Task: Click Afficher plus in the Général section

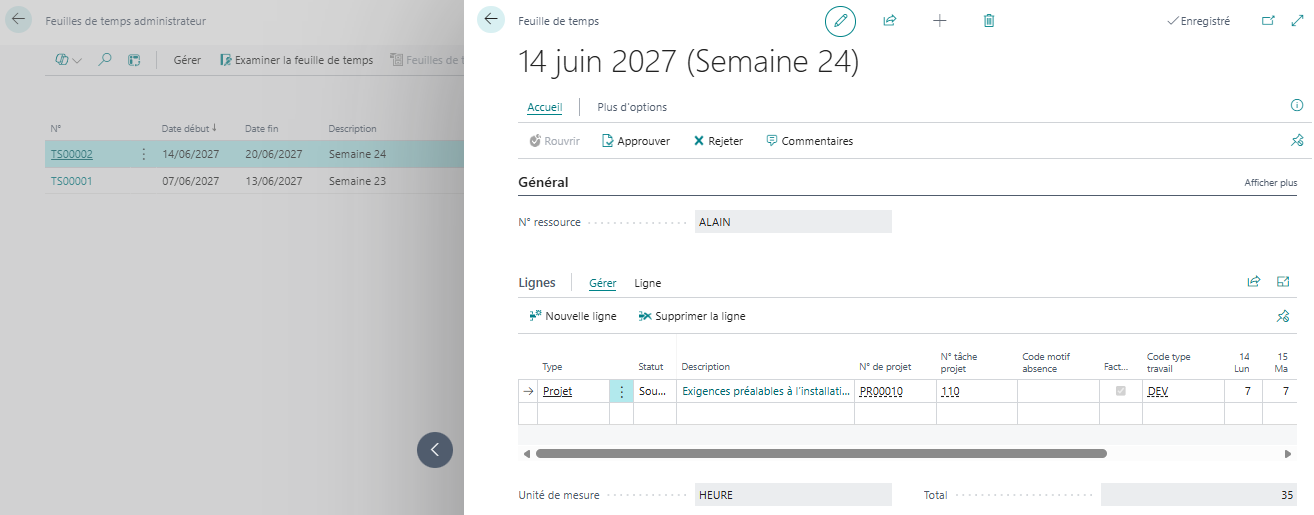Action: [1270, 183]
